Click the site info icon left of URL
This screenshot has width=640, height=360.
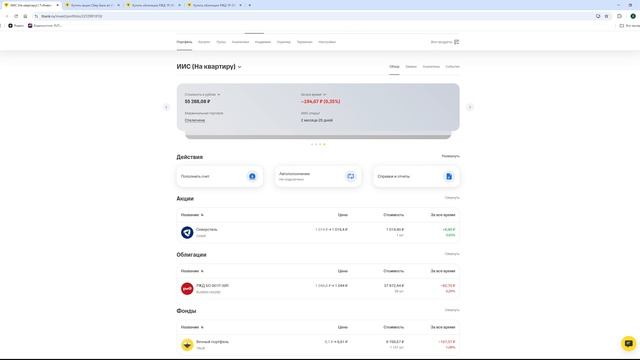pyautogui.click(x=36, y=16)
